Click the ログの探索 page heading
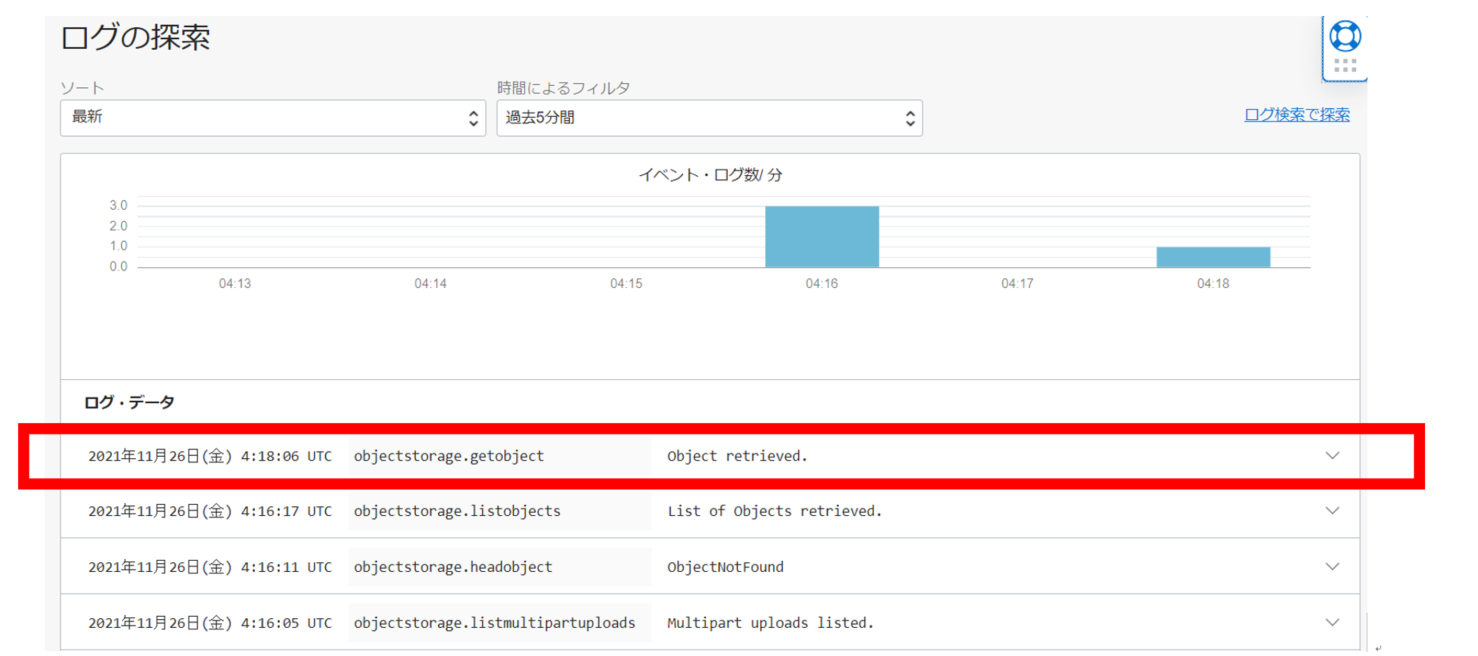This screenshot has width=1478, height=656. coord(135,38)
